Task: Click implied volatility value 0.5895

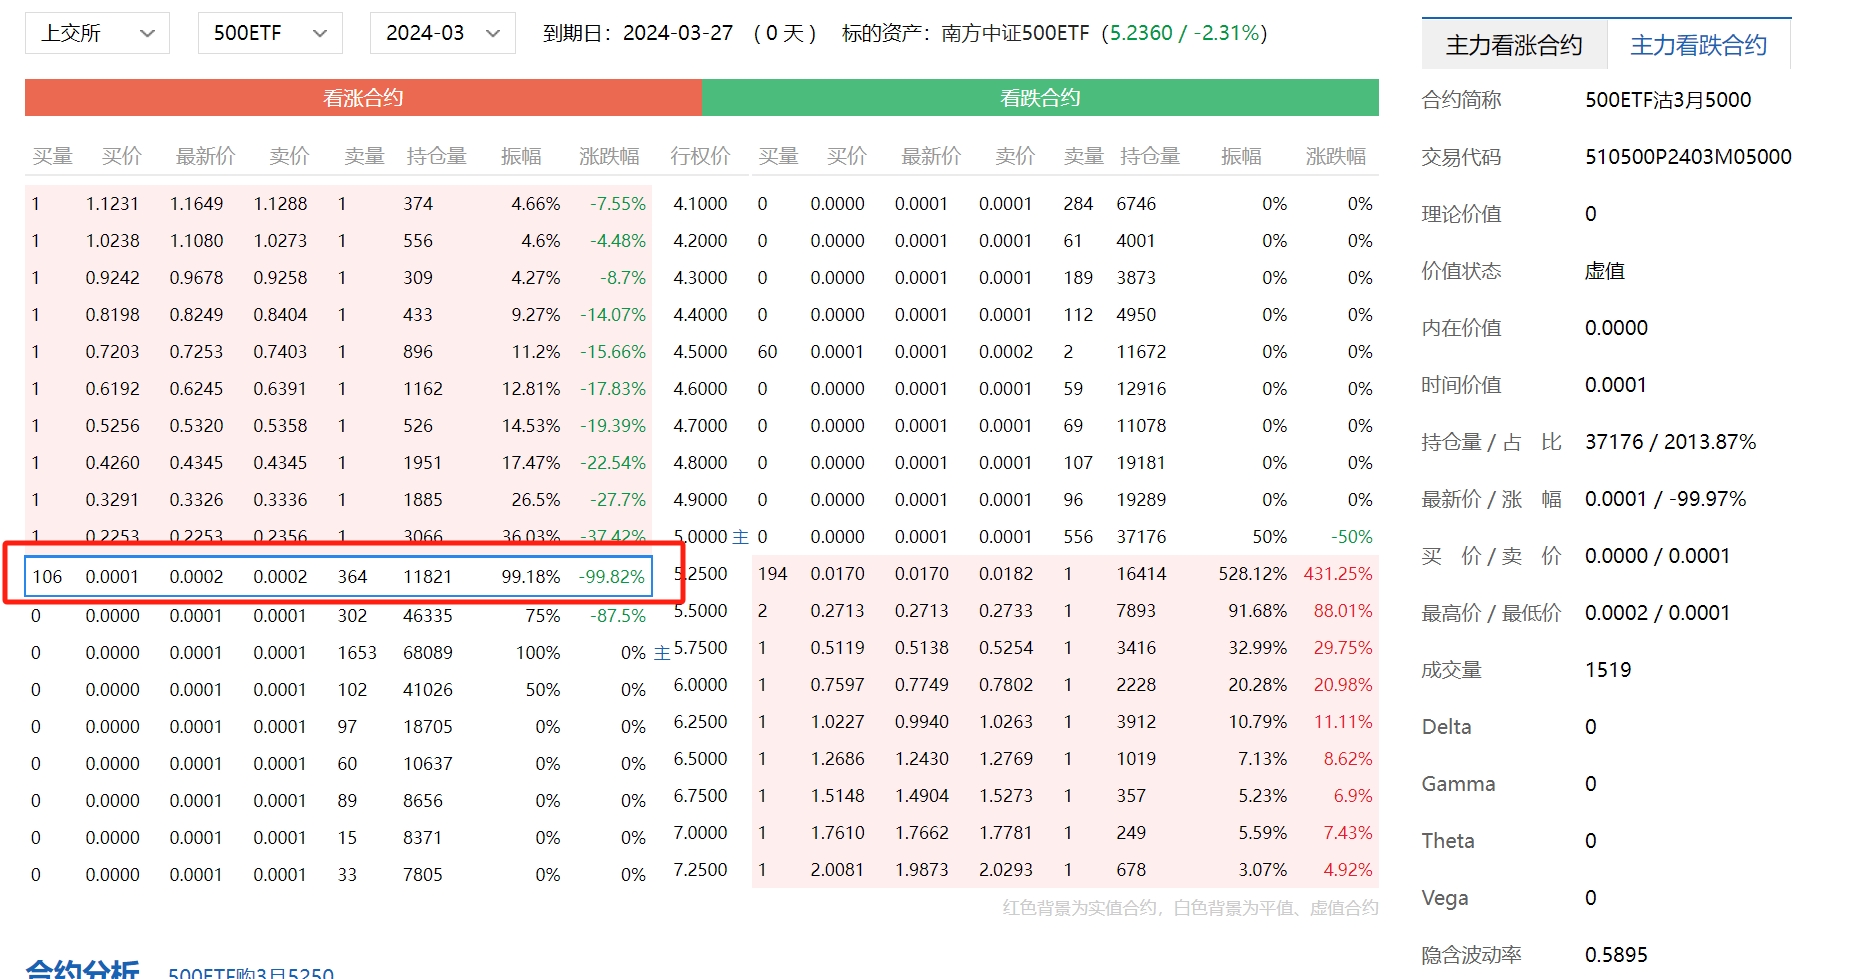Action: pyautogui.click(x=1616, y=955)
